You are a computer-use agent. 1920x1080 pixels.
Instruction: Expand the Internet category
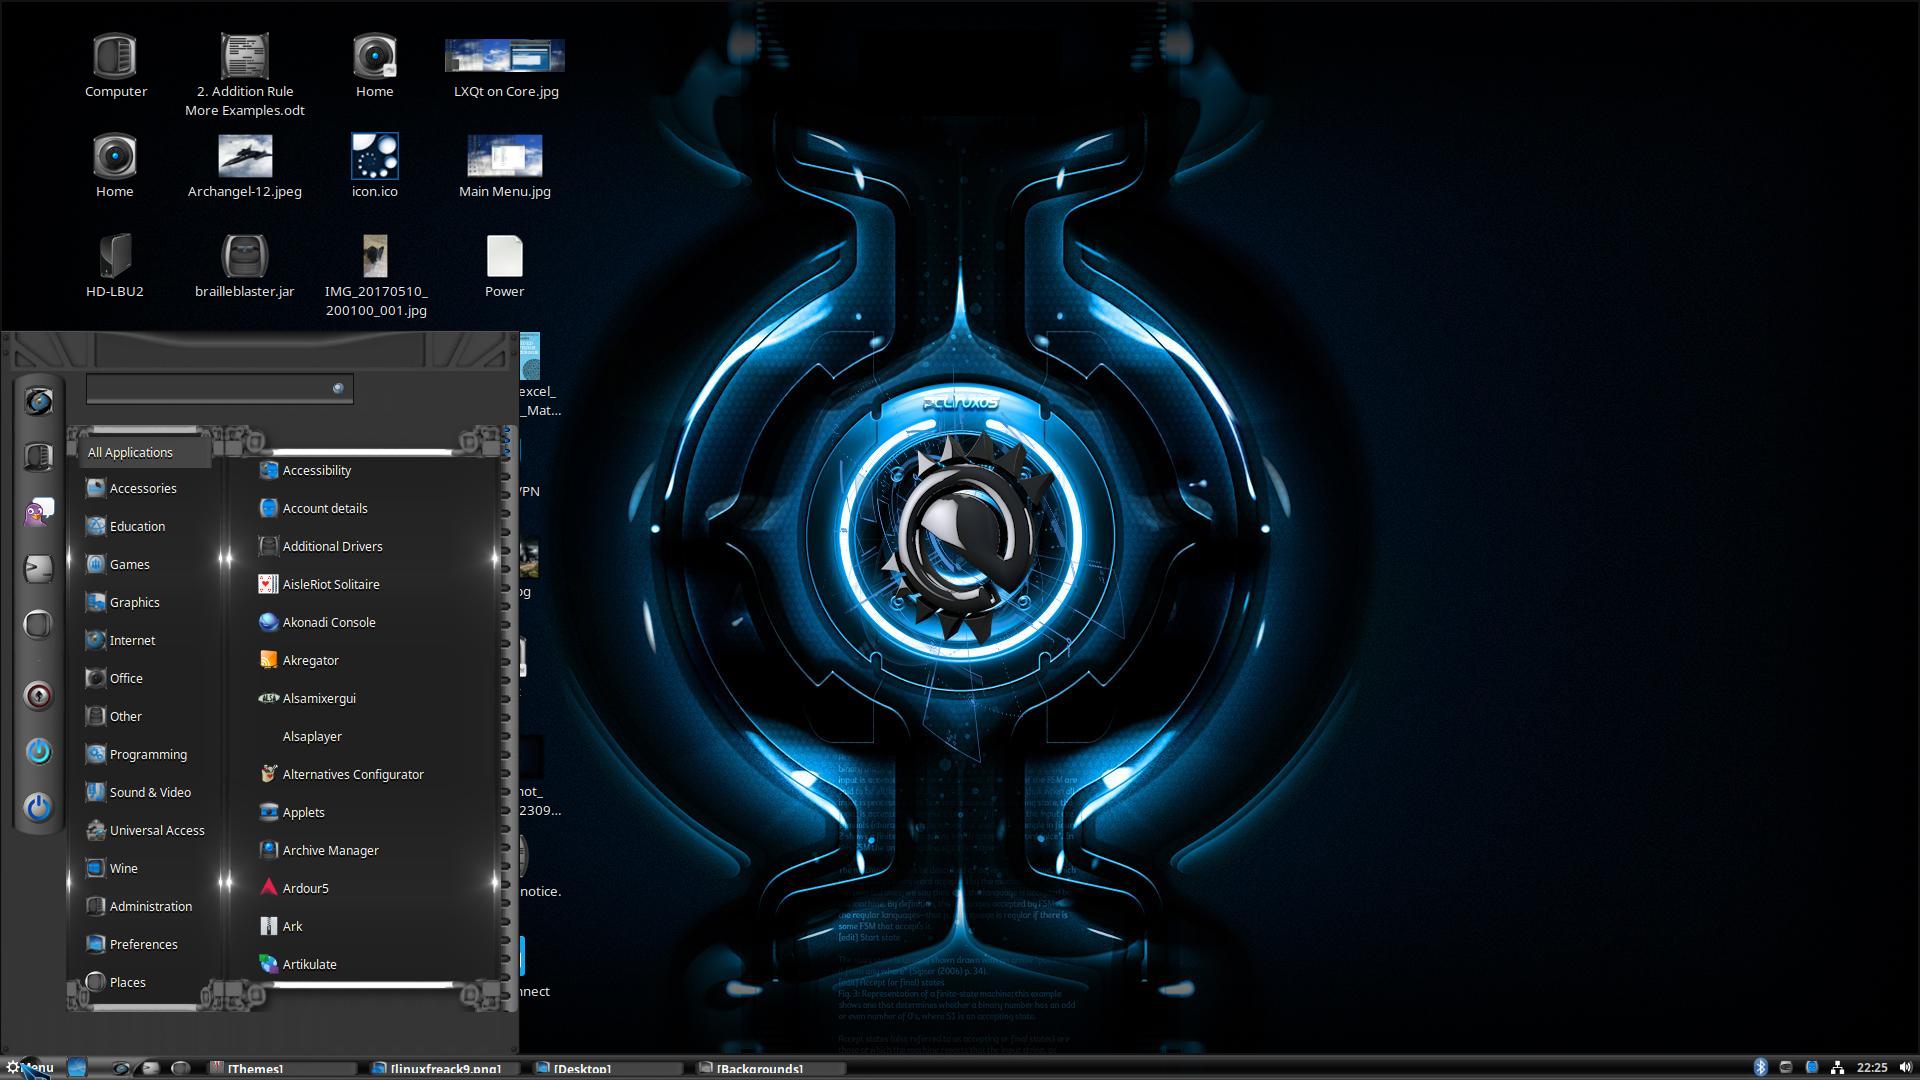point(132,640)
